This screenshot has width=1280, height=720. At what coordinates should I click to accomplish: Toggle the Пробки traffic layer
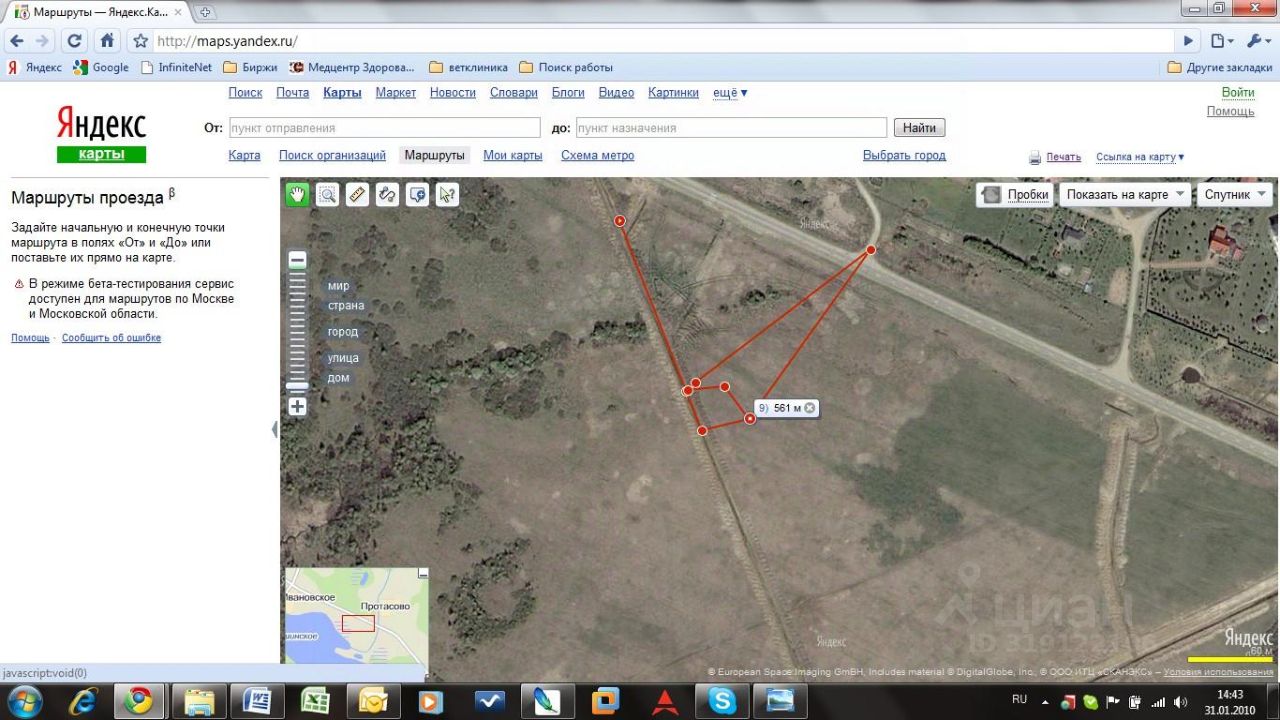coord(1015,195)
